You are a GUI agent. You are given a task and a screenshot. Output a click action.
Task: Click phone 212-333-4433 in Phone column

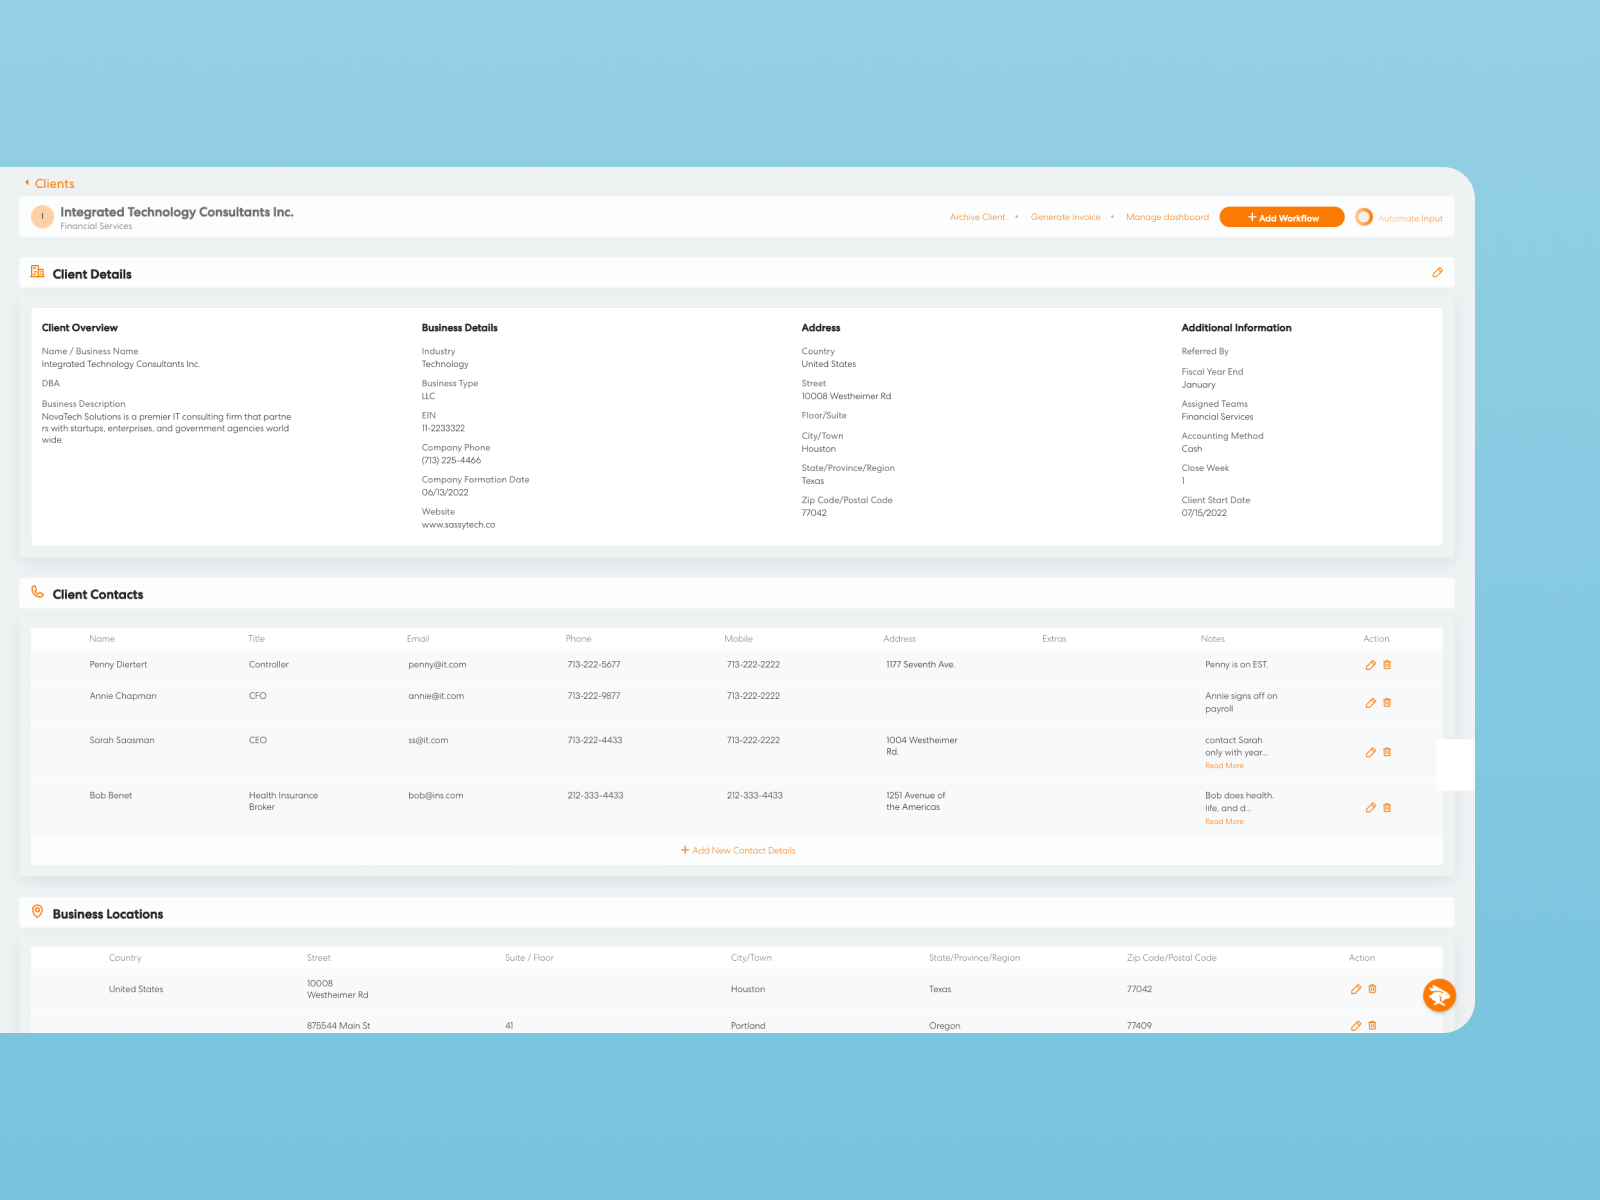[x=595, y=796]
